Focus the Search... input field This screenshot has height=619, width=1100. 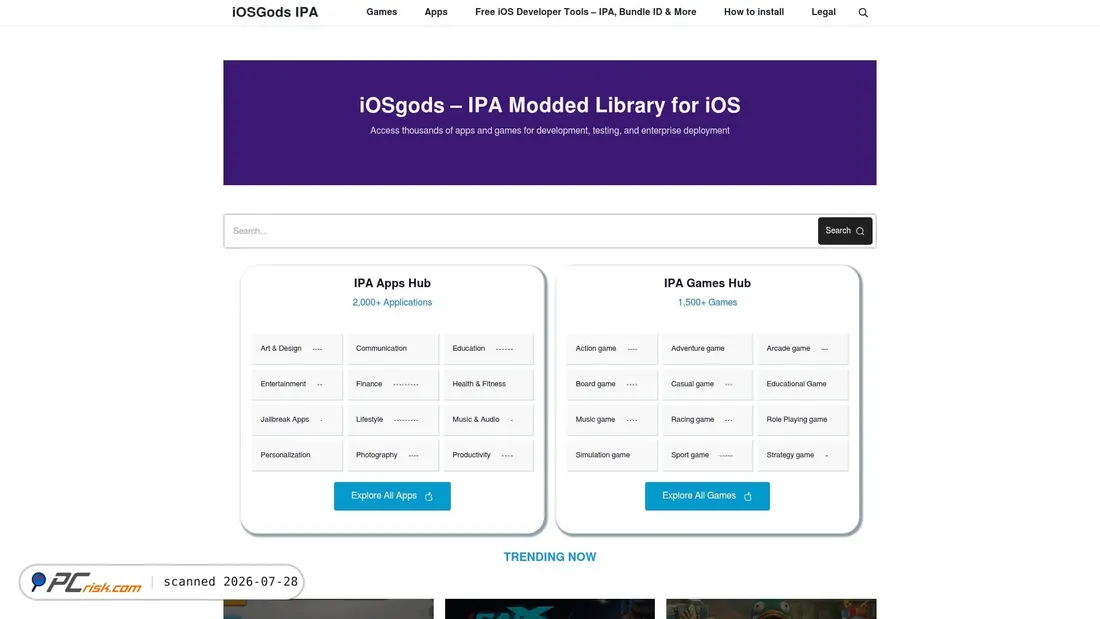[x=521, y=231]
